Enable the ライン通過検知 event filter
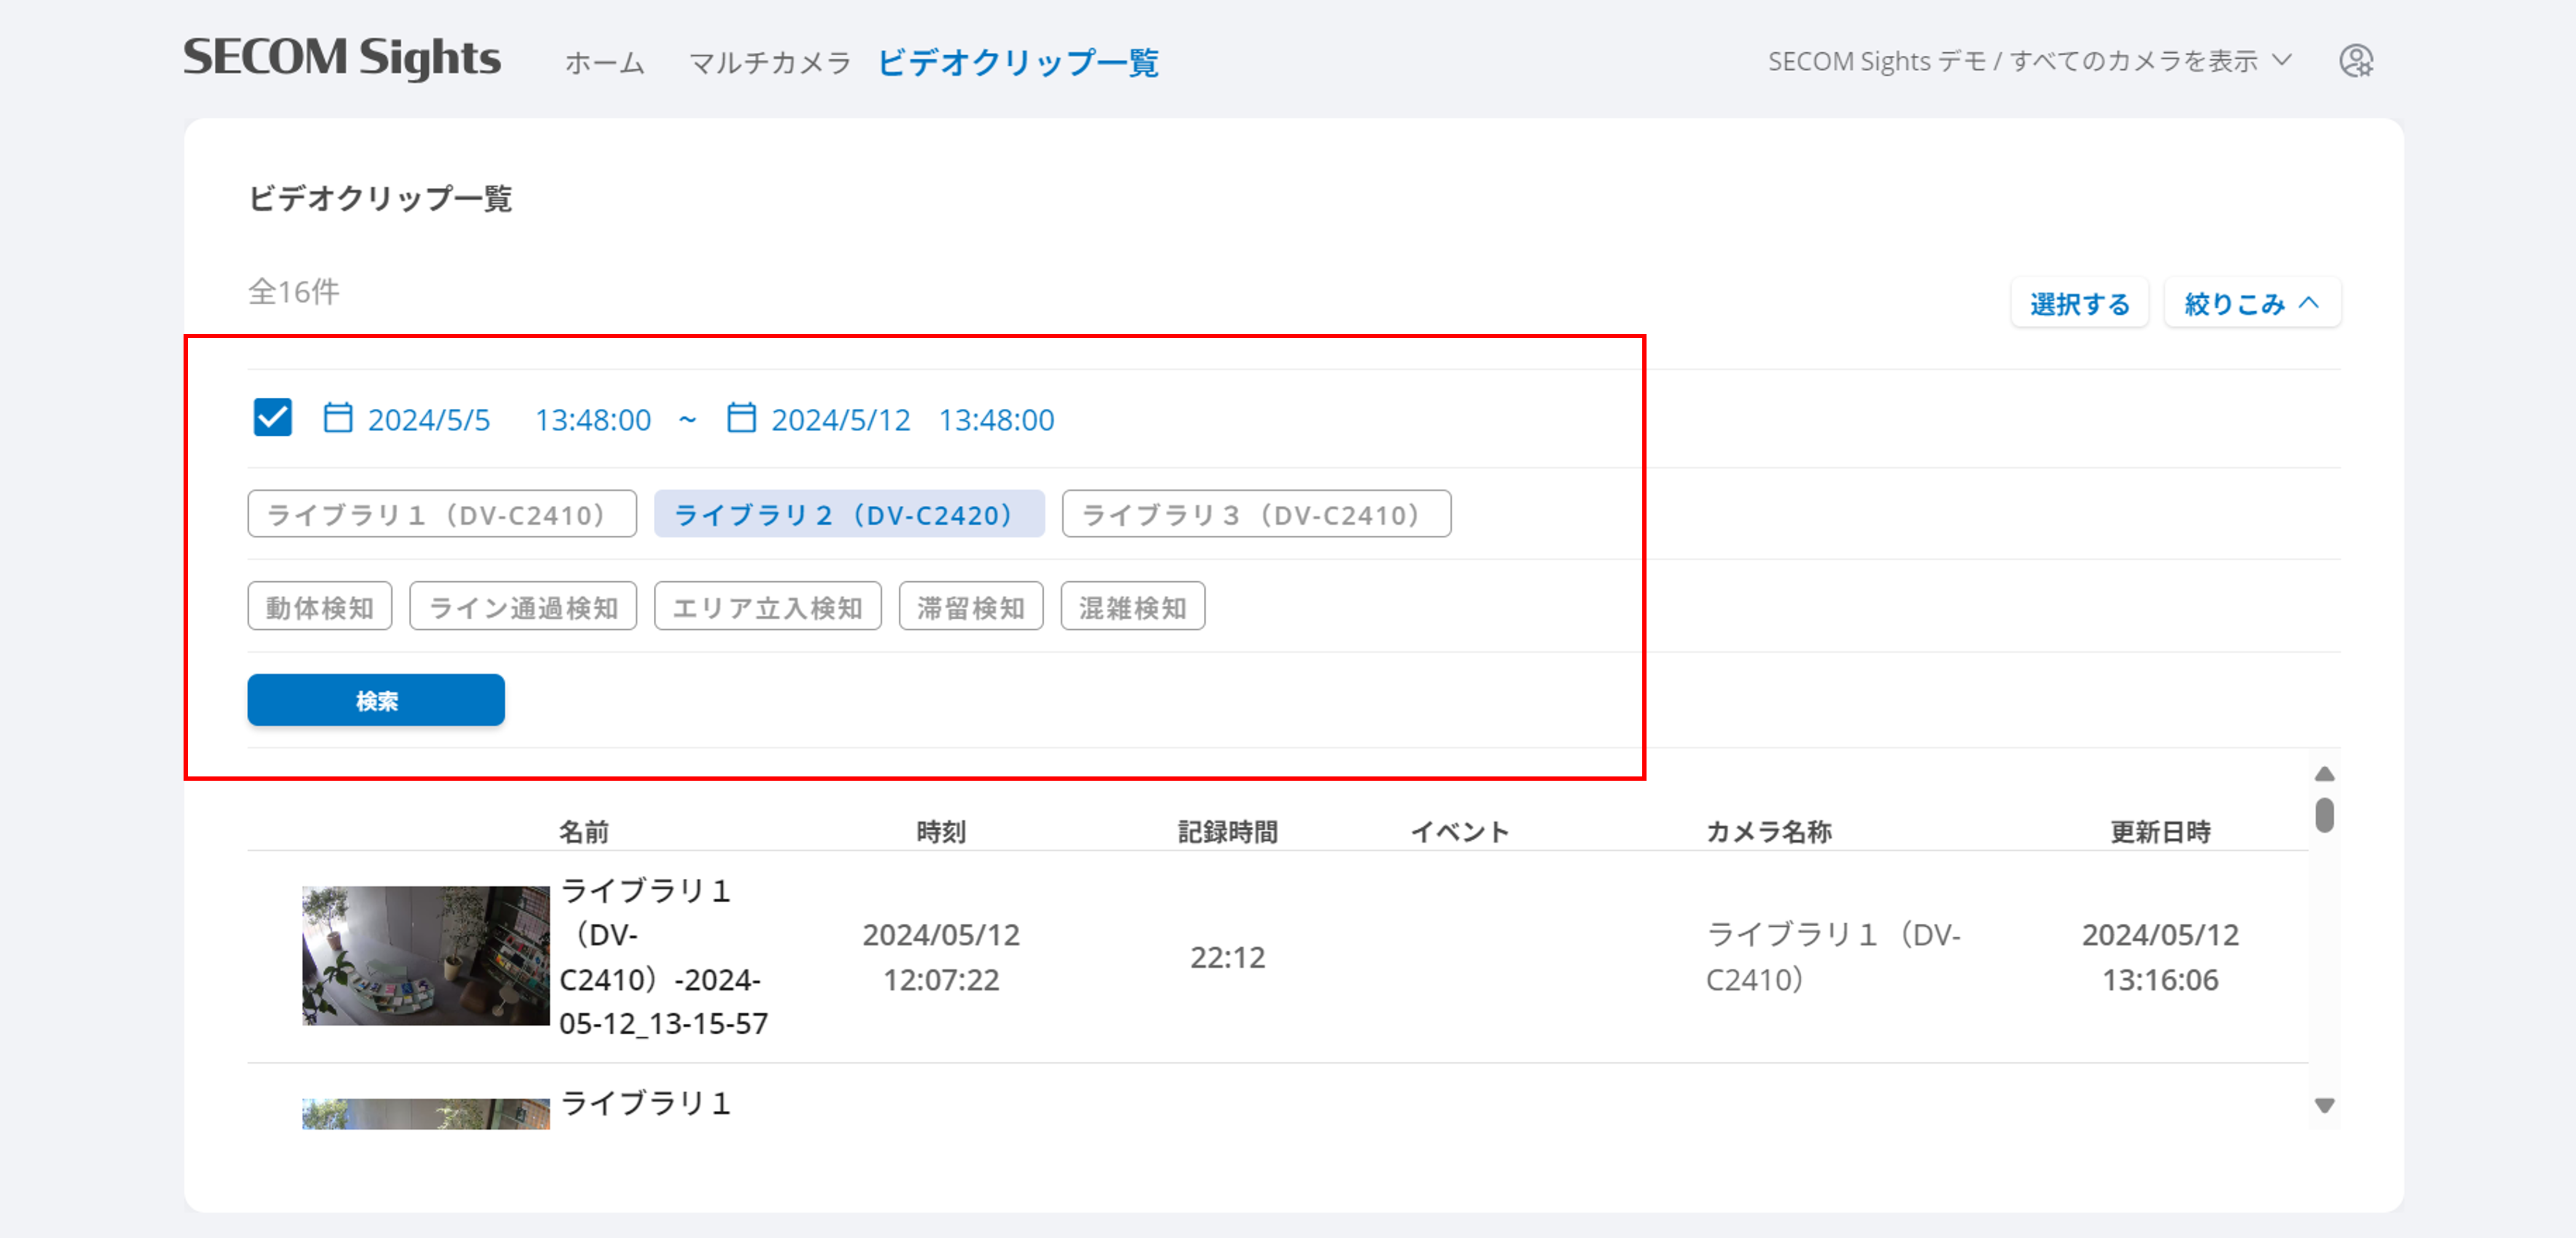2576x1238 pixels. click(x=523, y=607)
